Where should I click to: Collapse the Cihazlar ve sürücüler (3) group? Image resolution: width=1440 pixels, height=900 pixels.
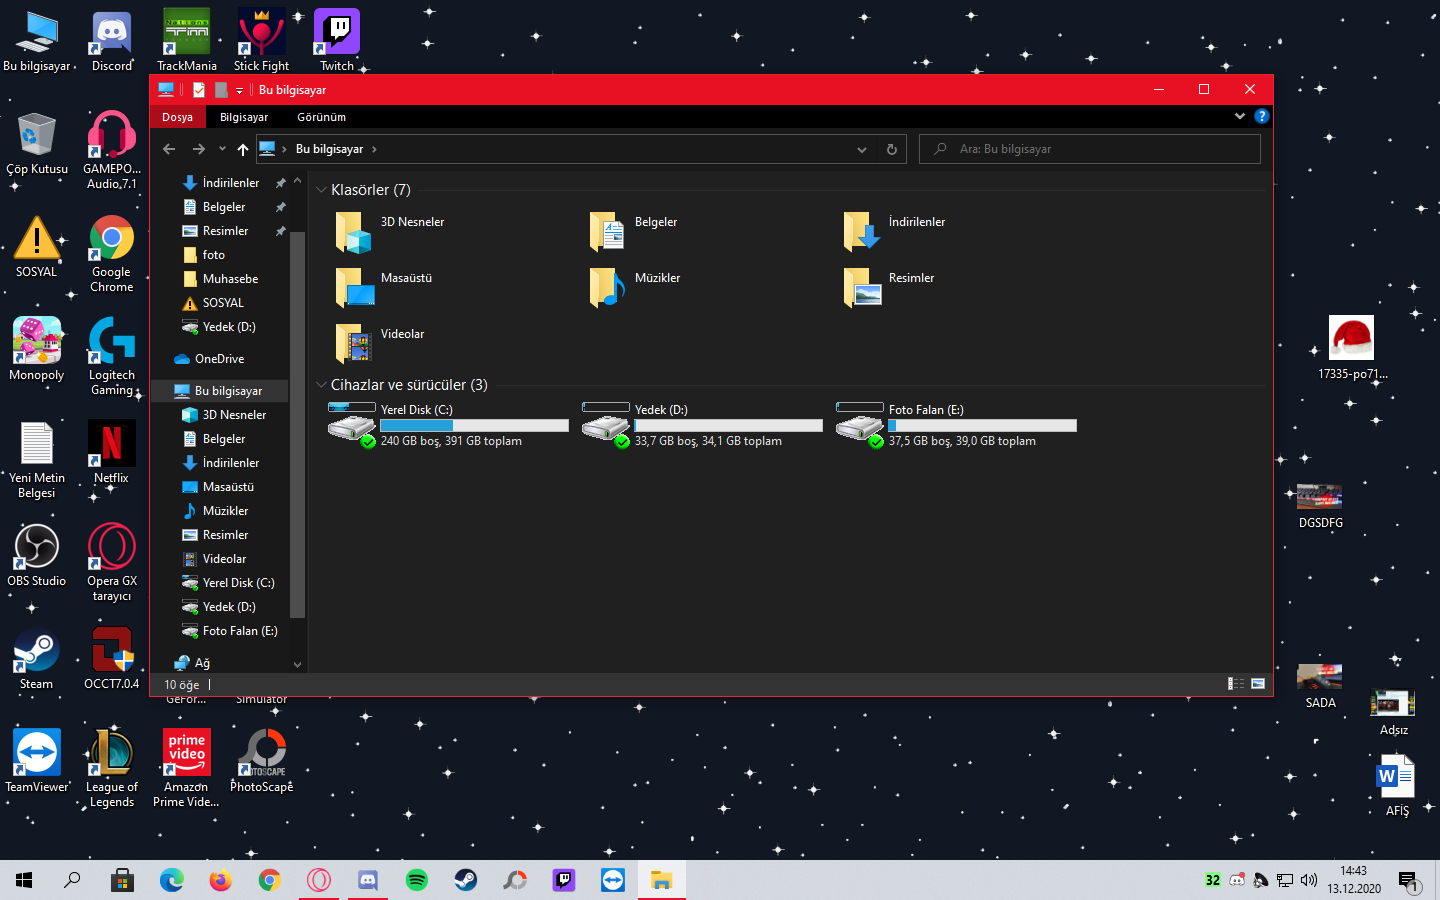[321, 385]
